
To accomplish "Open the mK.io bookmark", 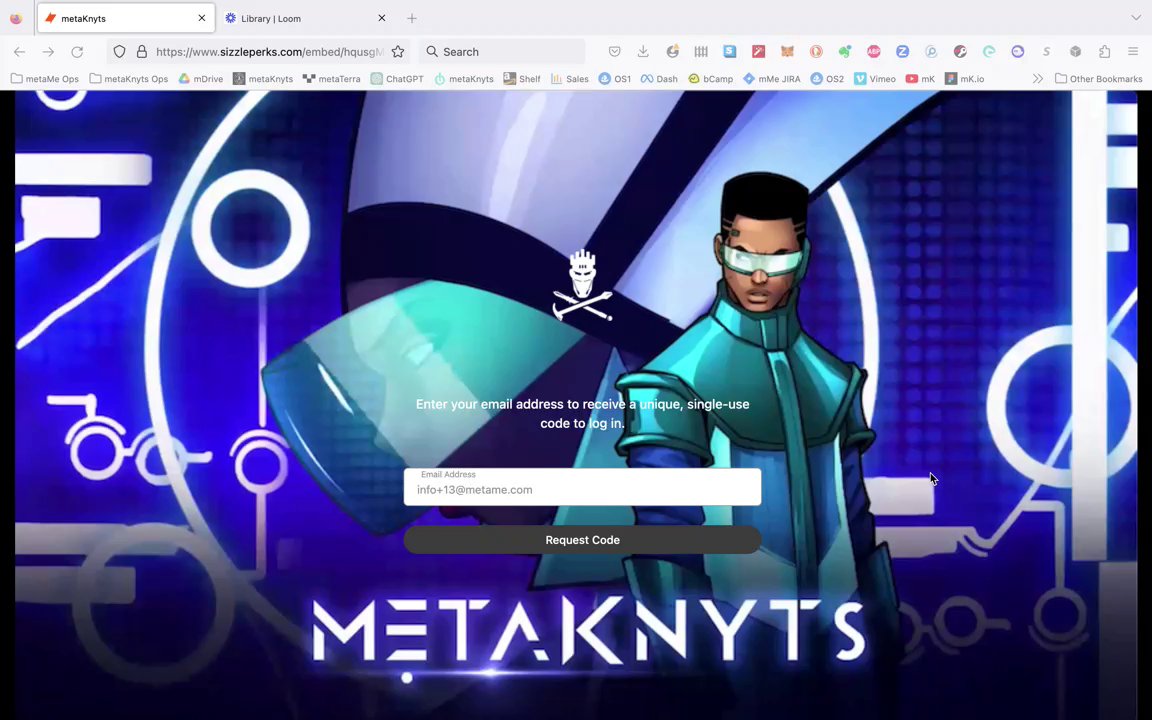I will tap(964, 79).
